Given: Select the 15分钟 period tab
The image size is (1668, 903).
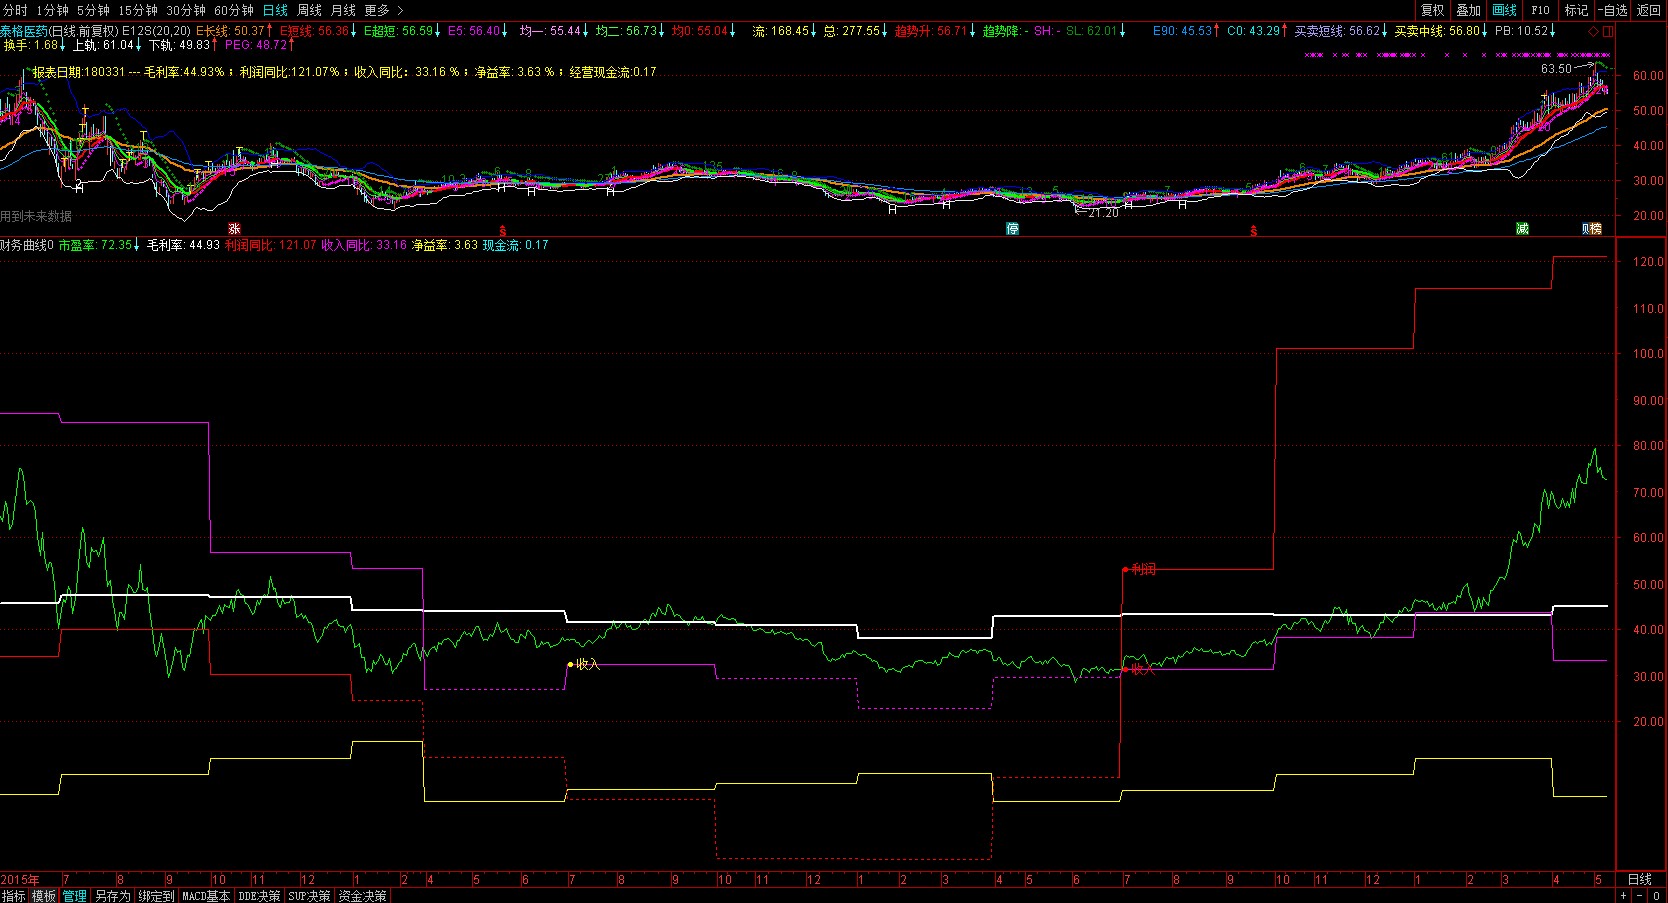Looking at the screenshot, I should (x=138, y=10).
